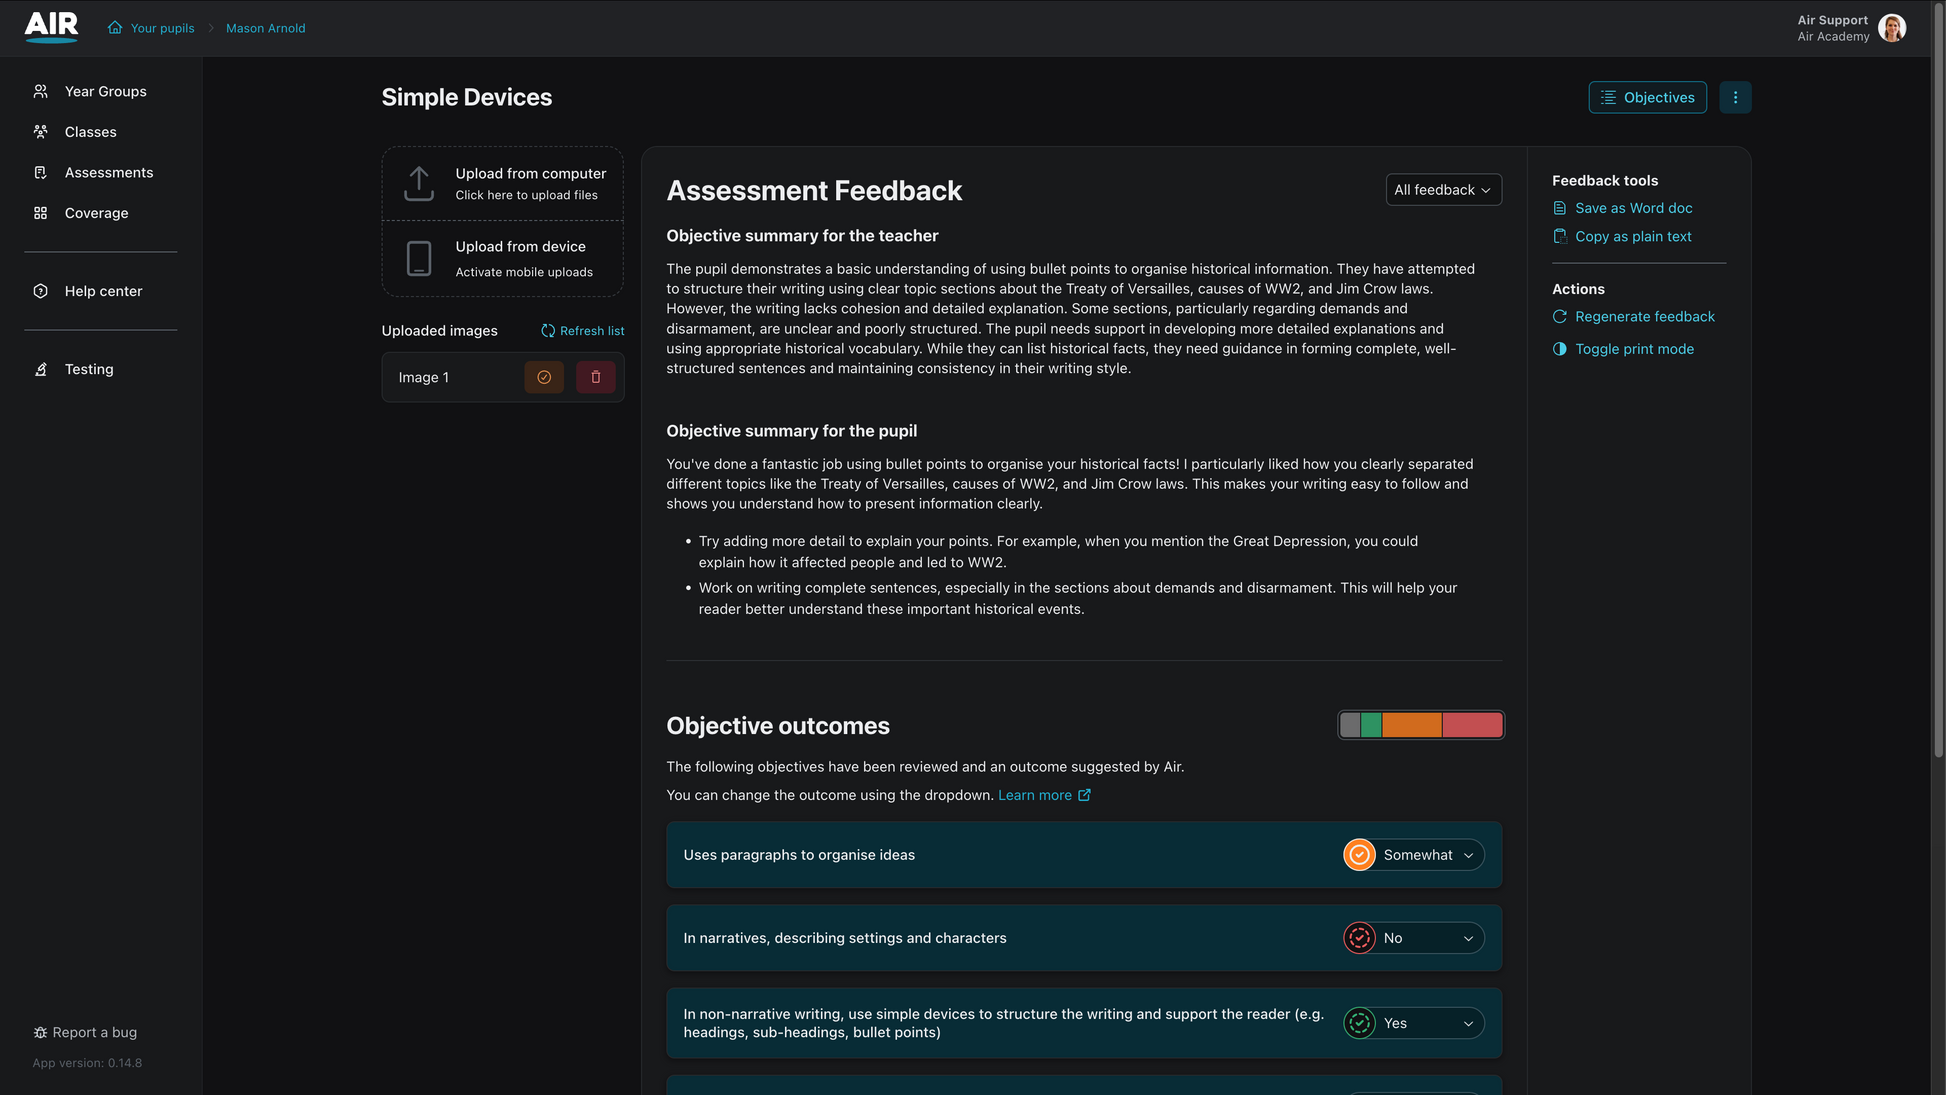Screen dimensions: 1946x1095
Task: Click the Year Groups people icon
Action: [x=41, y=91]
